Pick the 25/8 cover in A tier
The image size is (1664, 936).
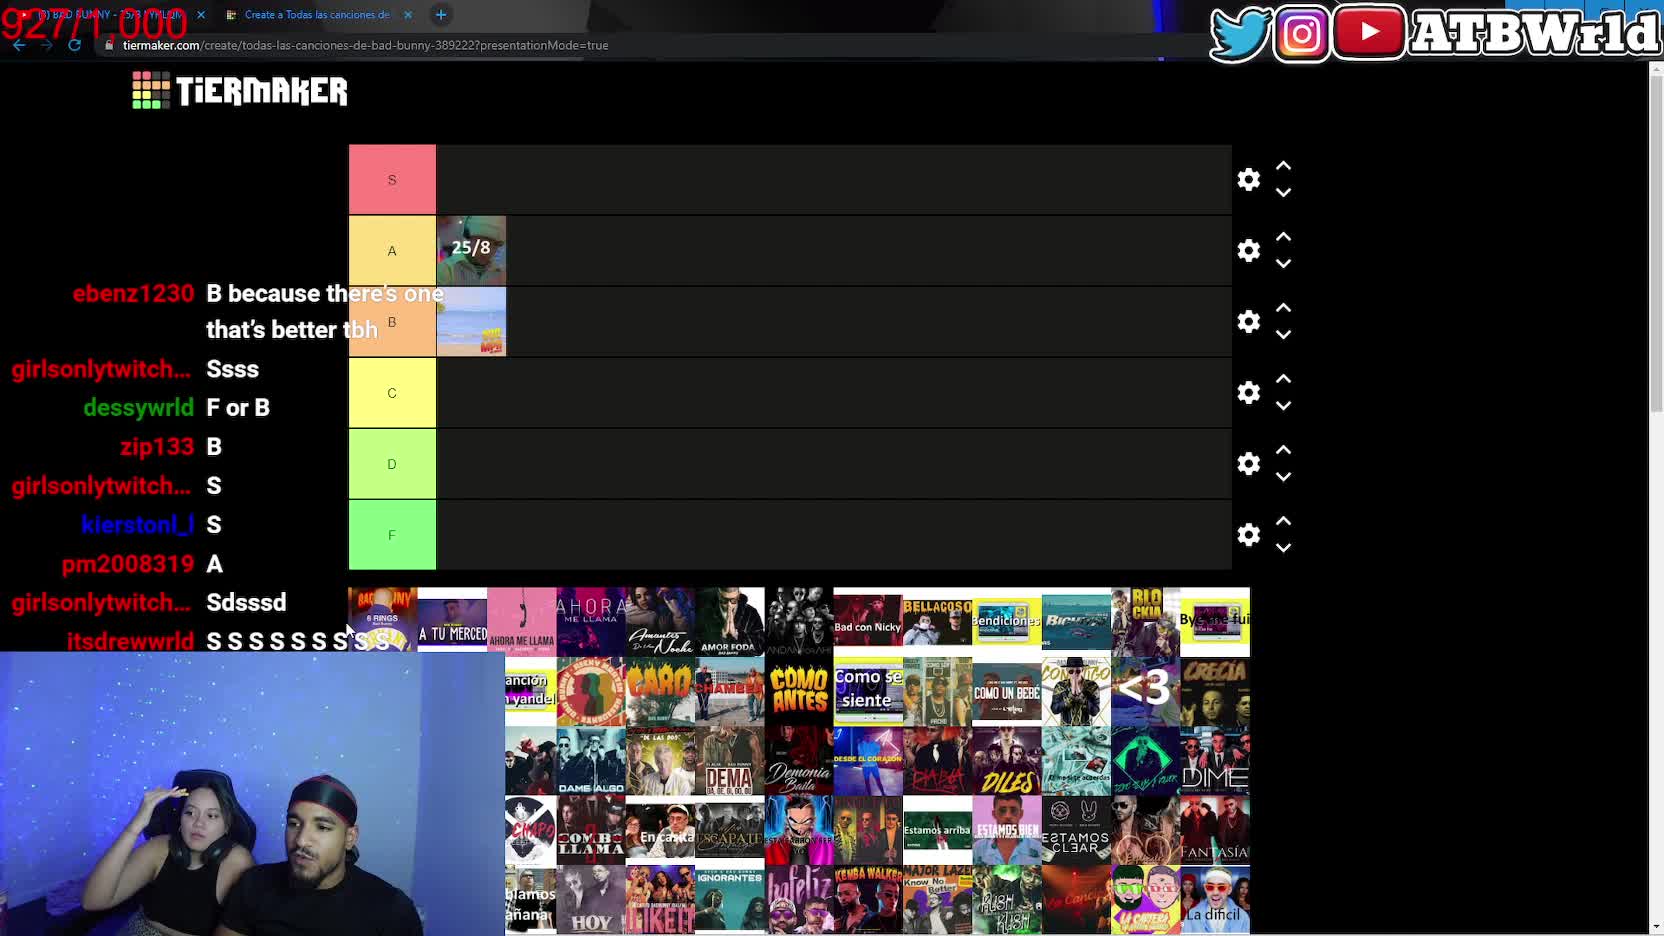[x=471, y=251]
